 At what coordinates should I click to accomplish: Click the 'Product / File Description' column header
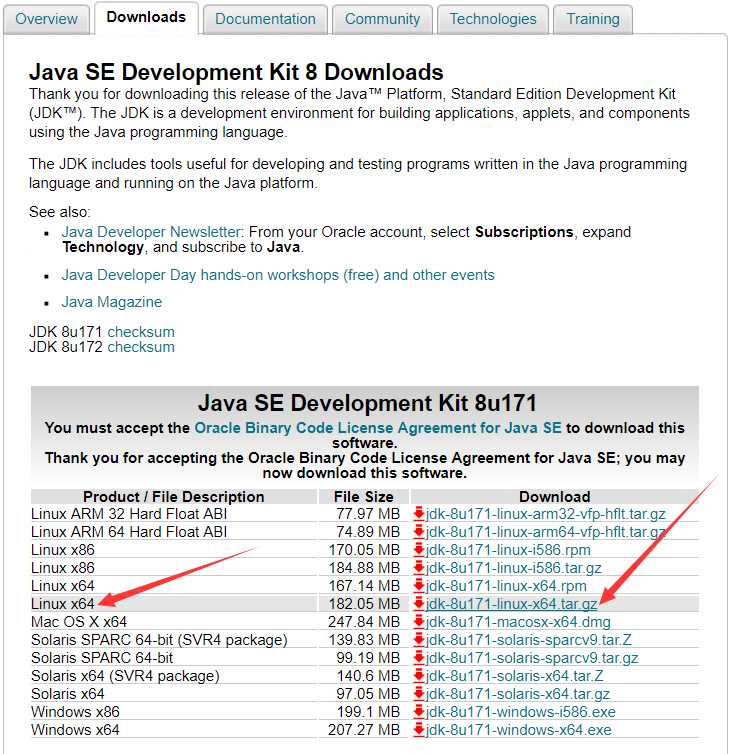[x=174, y=496]
